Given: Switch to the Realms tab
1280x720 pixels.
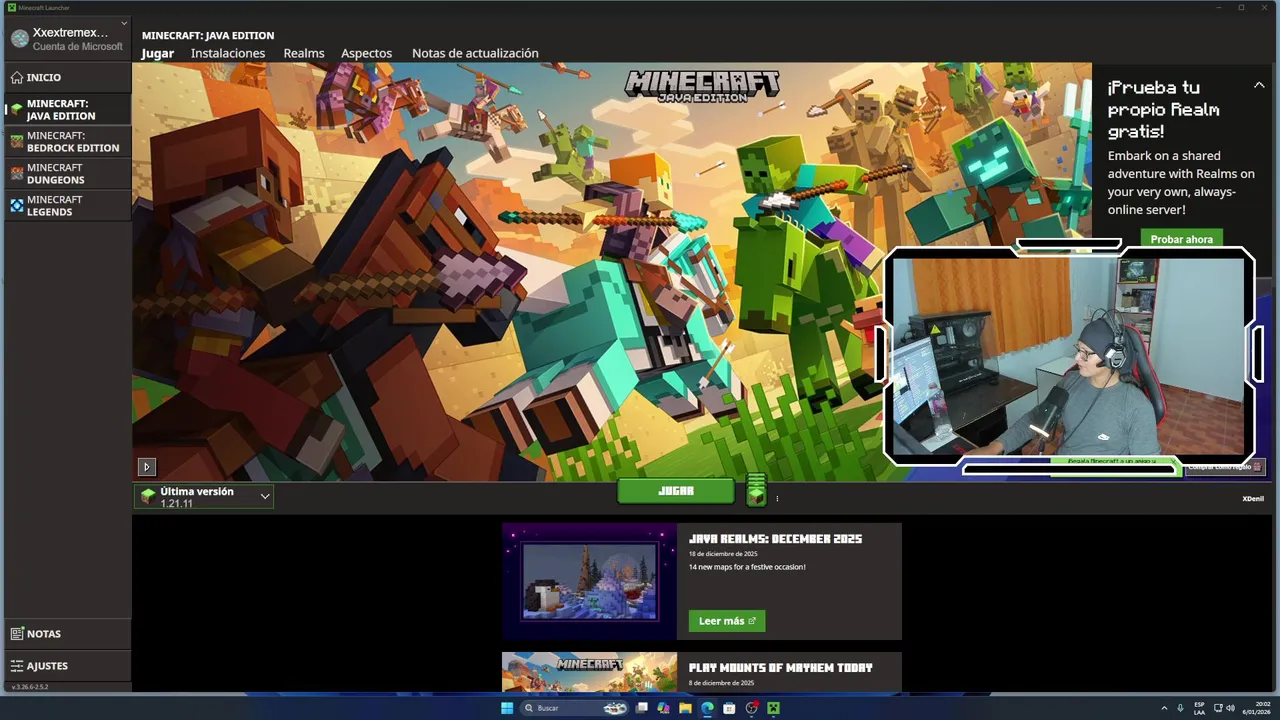Looking at the screenshot, I should (x=304, y=53).
